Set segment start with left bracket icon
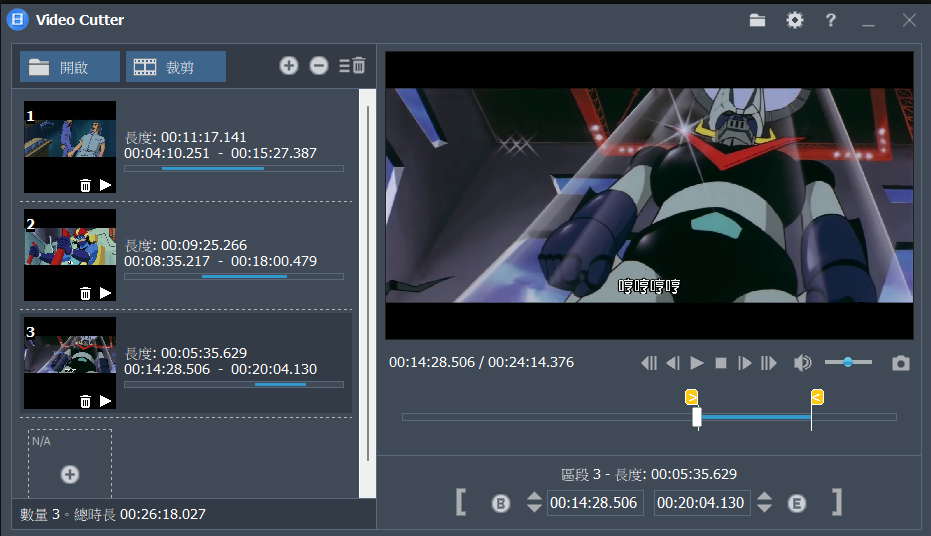Screen dimensions: 931x536 coord(461,502)
